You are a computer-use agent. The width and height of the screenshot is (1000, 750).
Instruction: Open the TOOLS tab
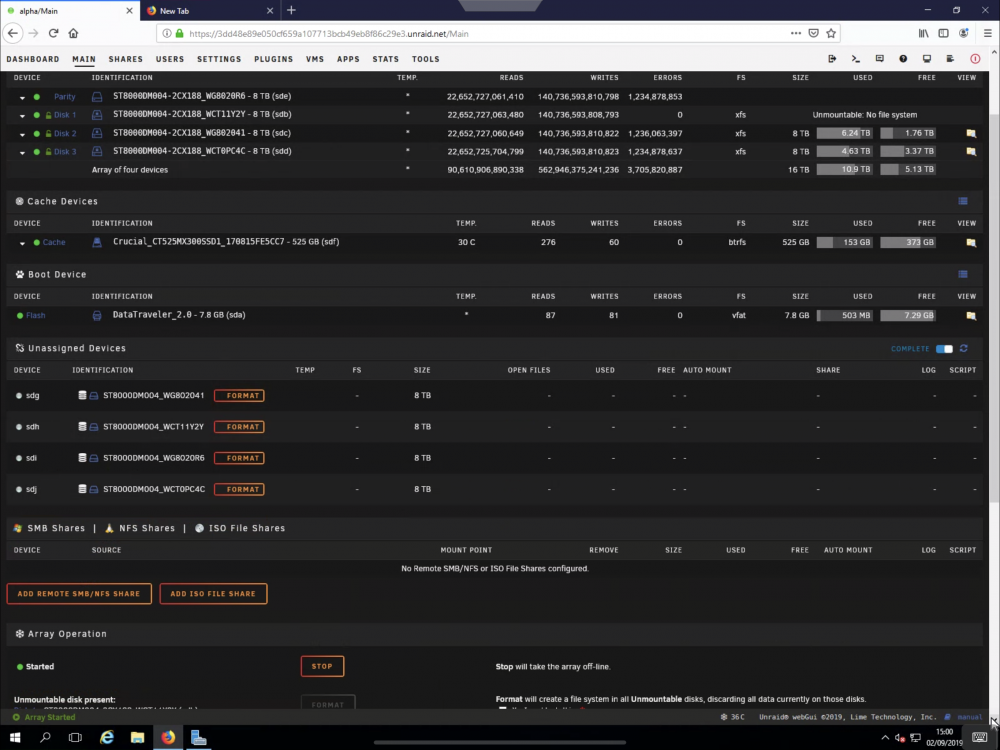[x=425, y=59]
